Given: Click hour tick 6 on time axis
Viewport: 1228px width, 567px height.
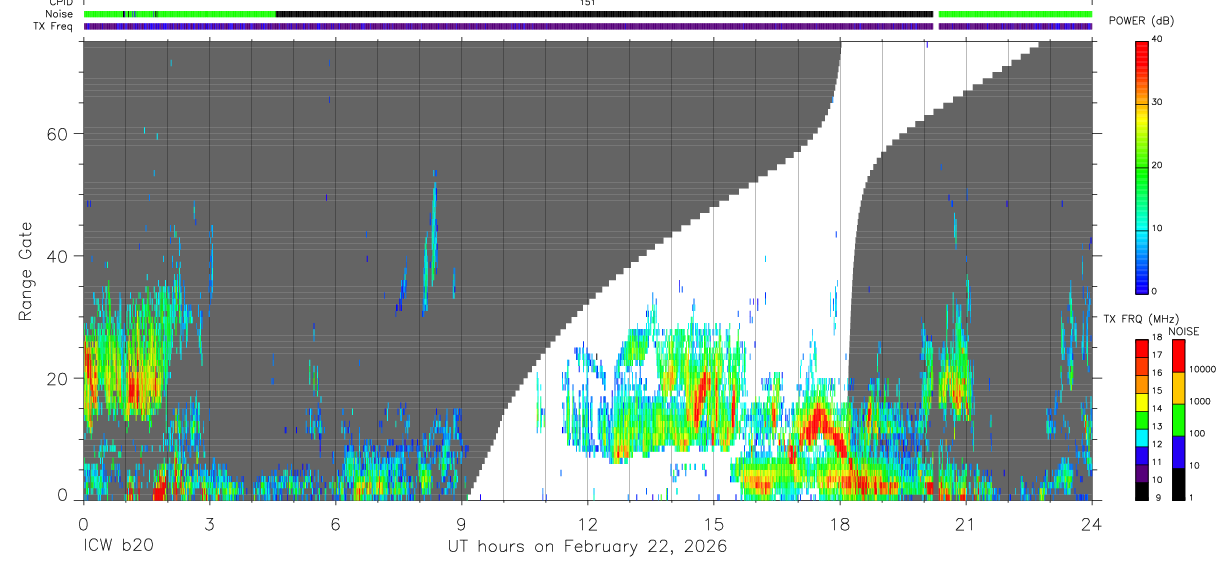Looking at the screenshot, I should [x=335, y=523].
